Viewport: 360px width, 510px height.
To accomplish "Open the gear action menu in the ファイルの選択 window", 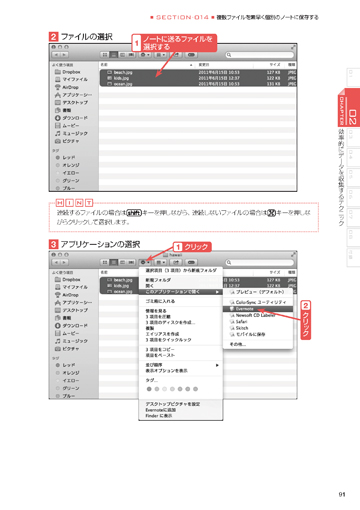I will (145, 55).
